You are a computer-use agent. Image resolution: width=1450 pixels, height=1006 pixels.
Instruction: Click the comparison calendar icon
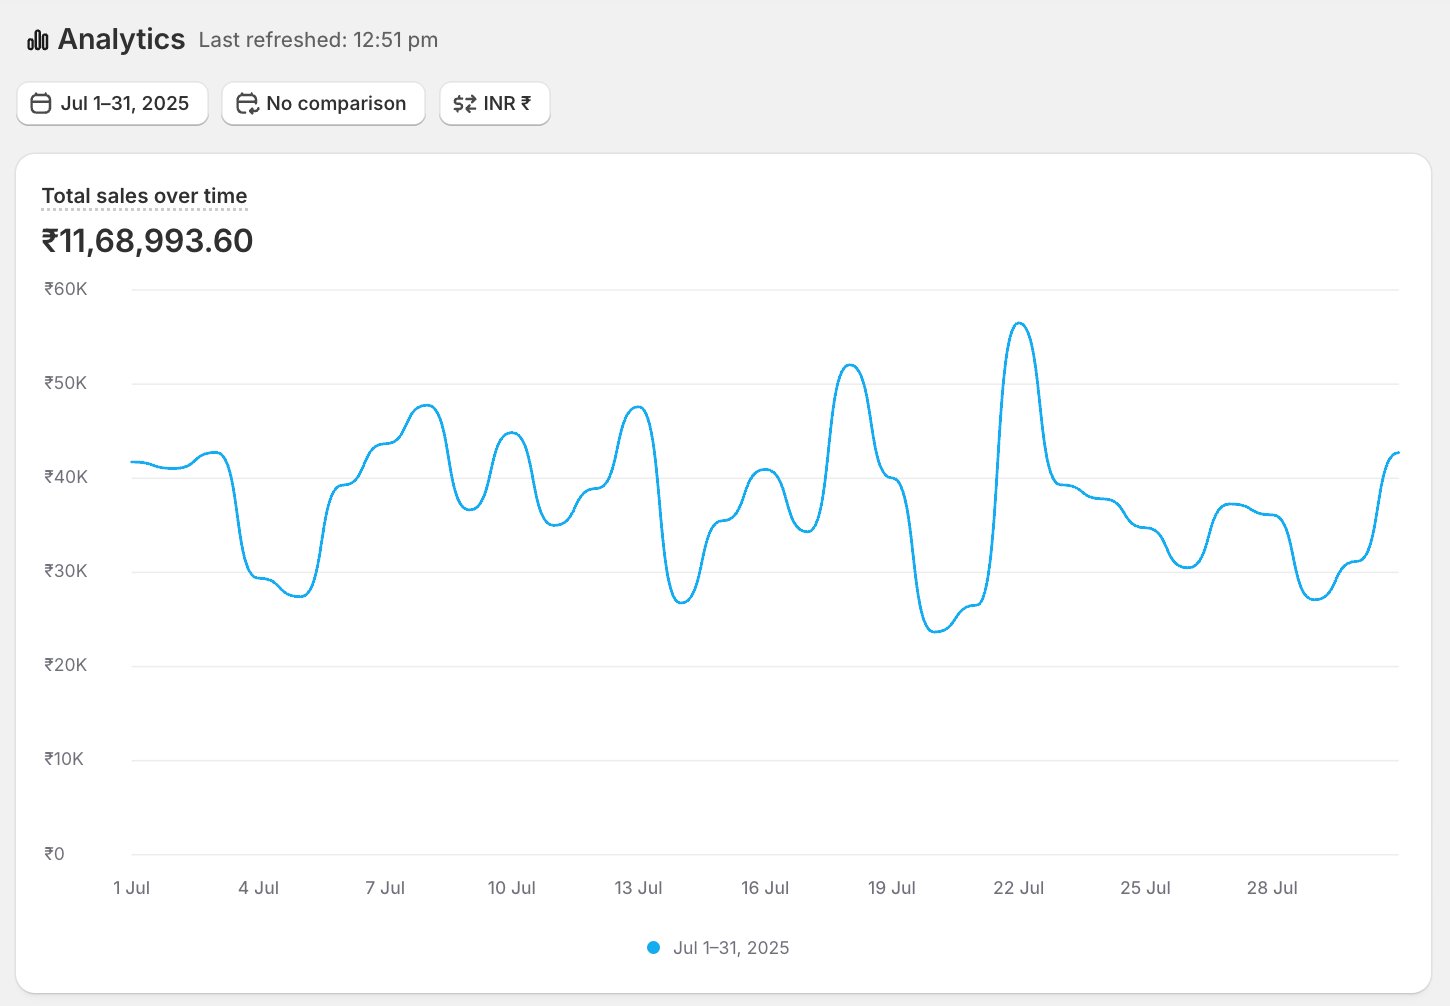point(247,103)
